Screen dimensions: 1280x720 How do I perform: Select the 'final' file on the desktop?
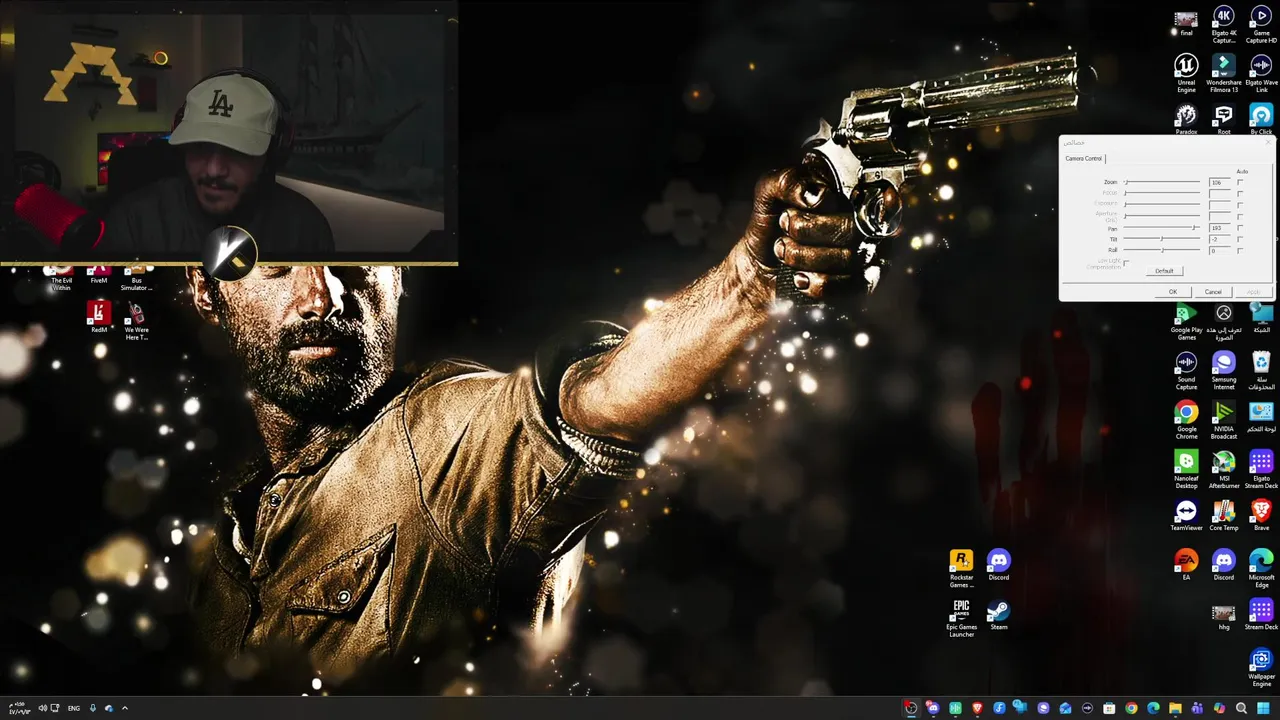1186,22
